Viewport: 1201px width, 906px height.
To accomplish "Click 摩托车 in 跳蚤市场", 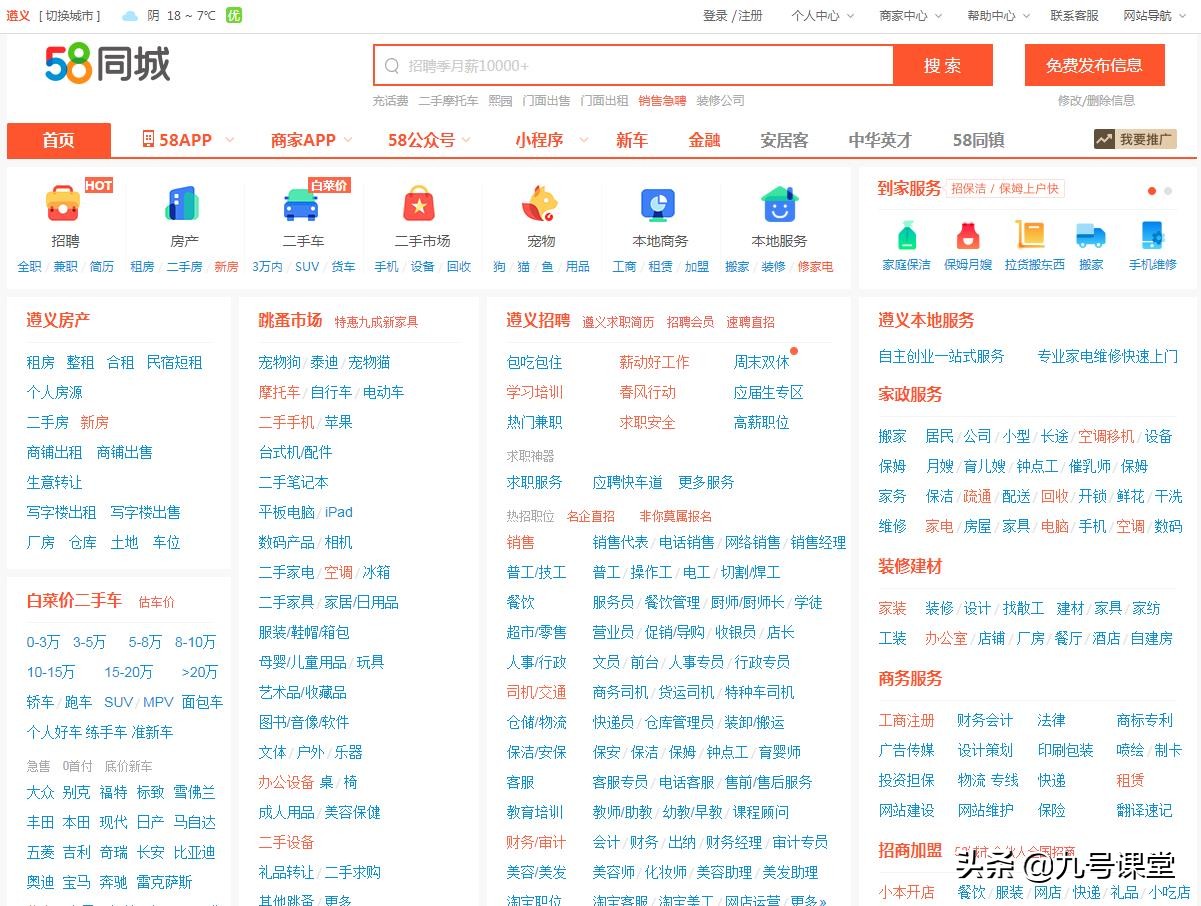I will coord(279,392).
